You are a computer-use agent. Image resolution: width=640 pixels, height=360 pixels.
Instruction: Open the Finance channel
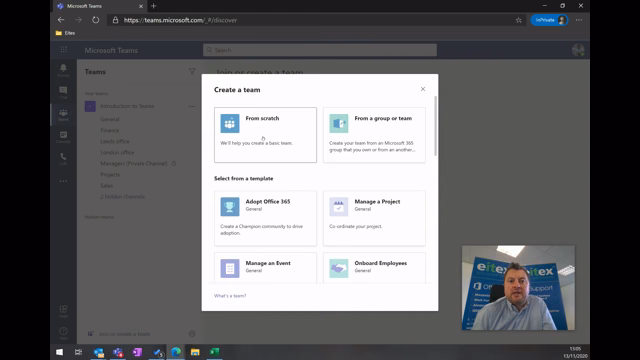[110, 130]
